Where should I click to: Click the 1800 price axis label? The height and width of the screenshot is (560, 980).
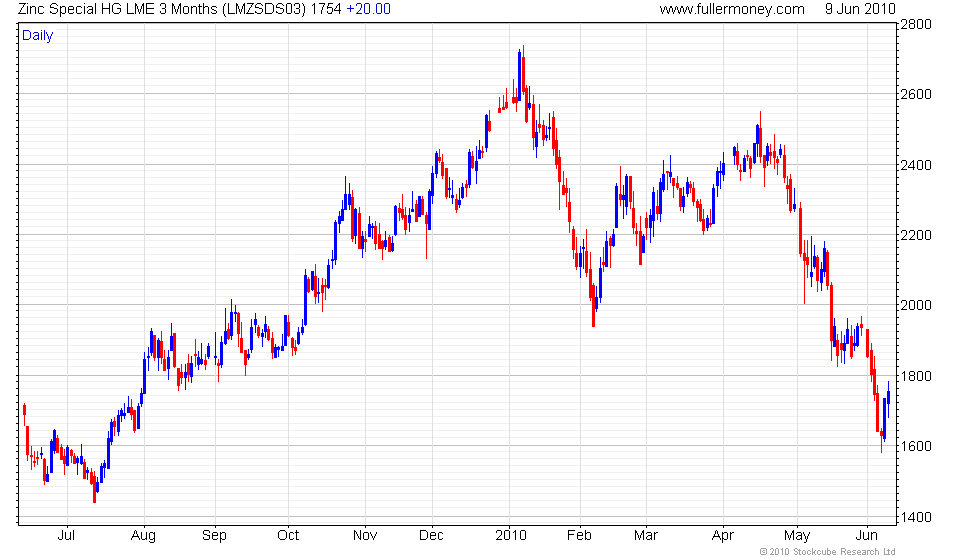click(916, 376)
